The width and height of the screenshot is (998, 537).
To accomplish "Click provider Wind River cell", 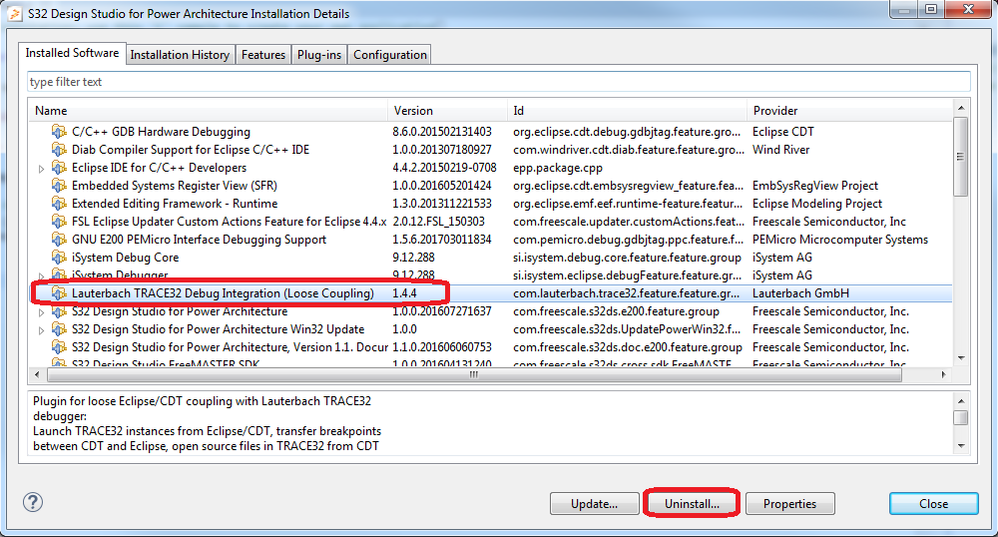I will pyautogui.click(x=781, y=150).
